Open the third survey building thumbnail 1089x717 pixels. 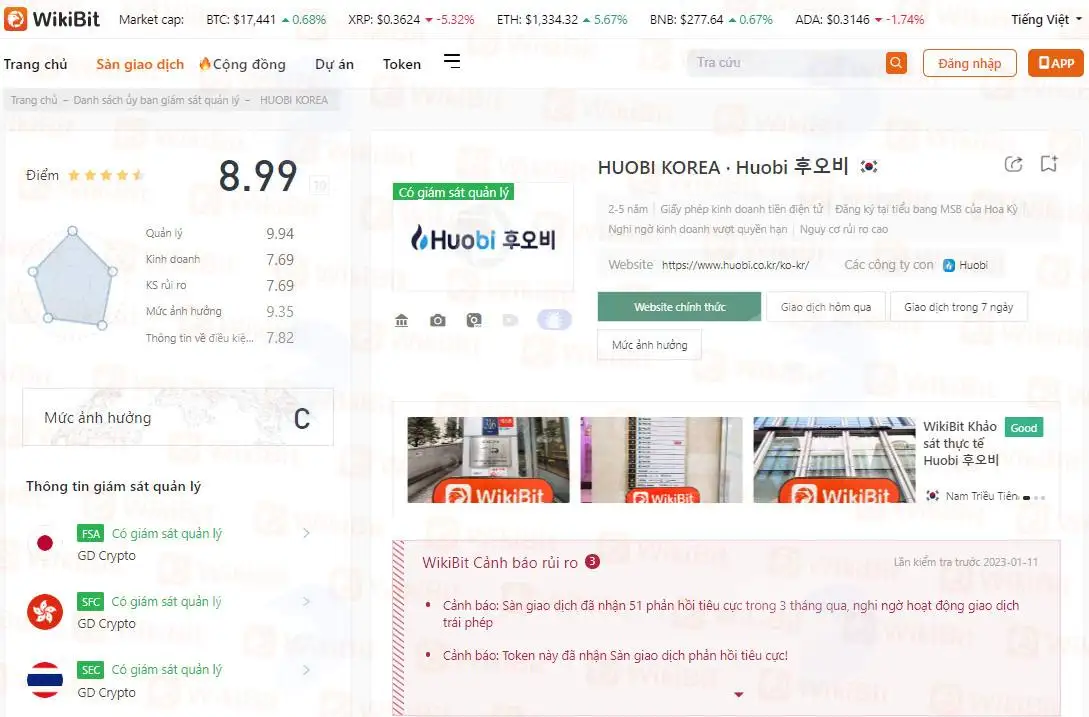[834, 460]
